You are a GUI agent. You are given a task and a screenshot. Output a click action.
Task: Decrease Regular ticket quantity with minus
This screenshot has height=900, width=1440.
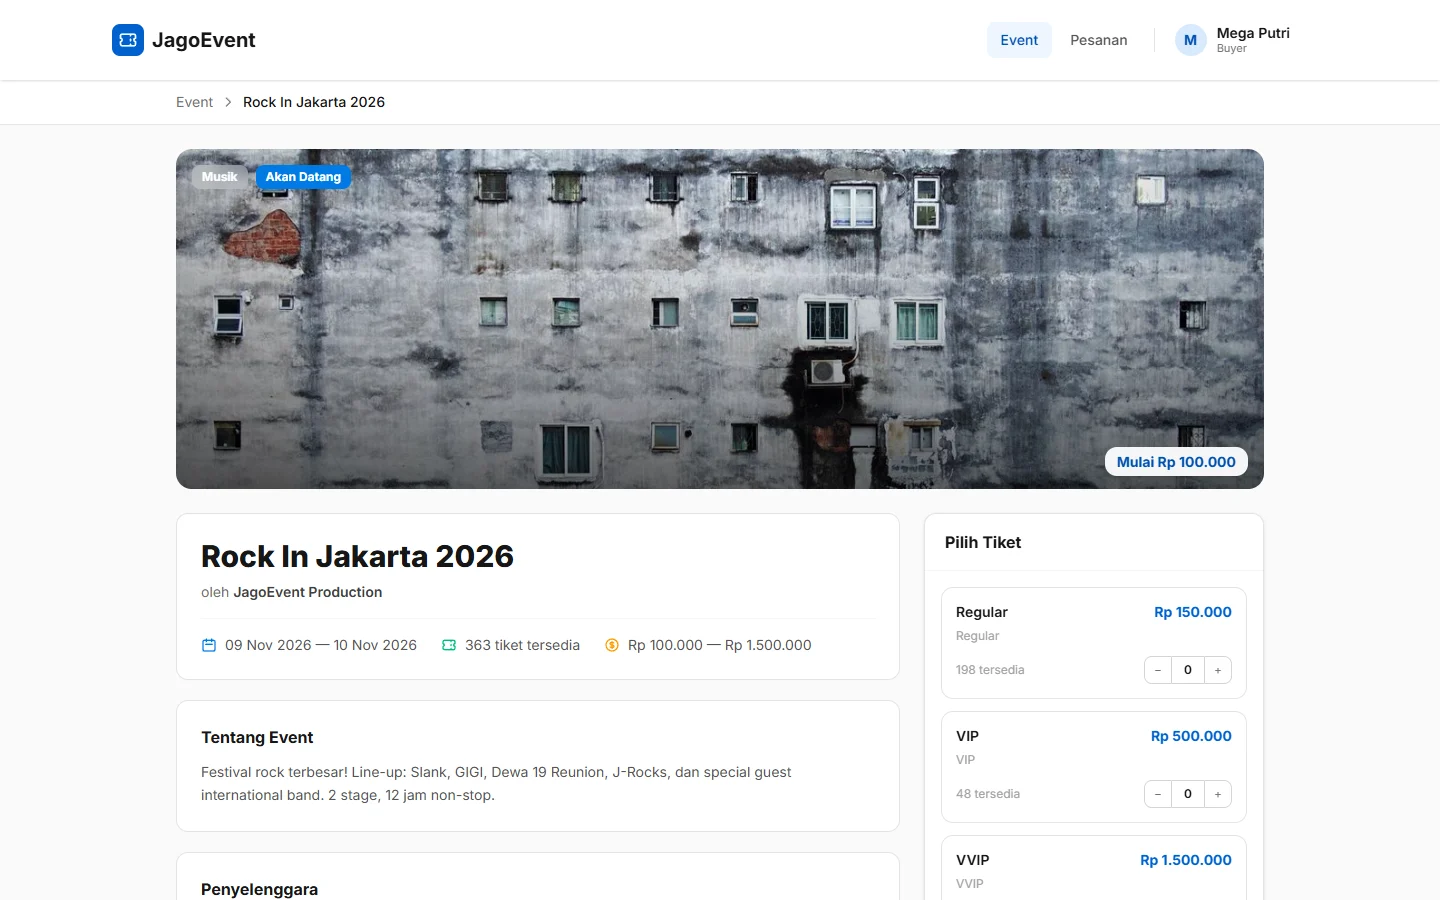pos(1158,670)
